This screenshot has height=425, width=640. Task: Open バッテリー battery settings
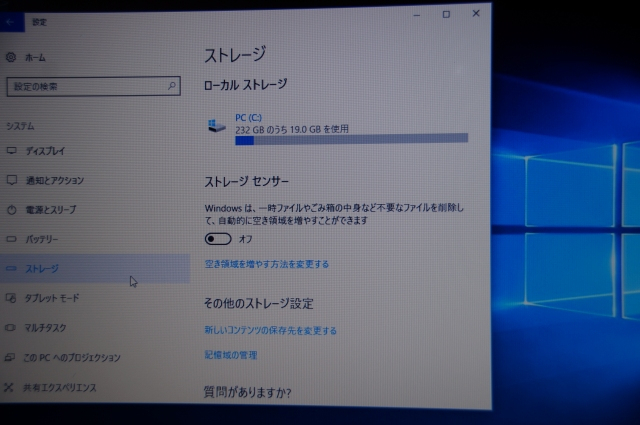42,240
